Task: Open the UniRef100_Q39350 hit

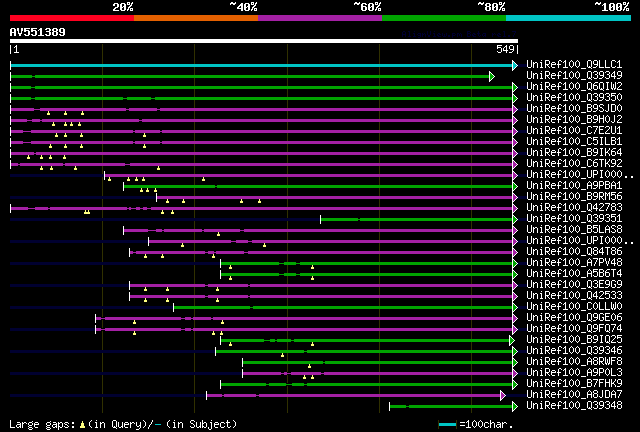Action: pyautogui.click(x=574, y=98)
